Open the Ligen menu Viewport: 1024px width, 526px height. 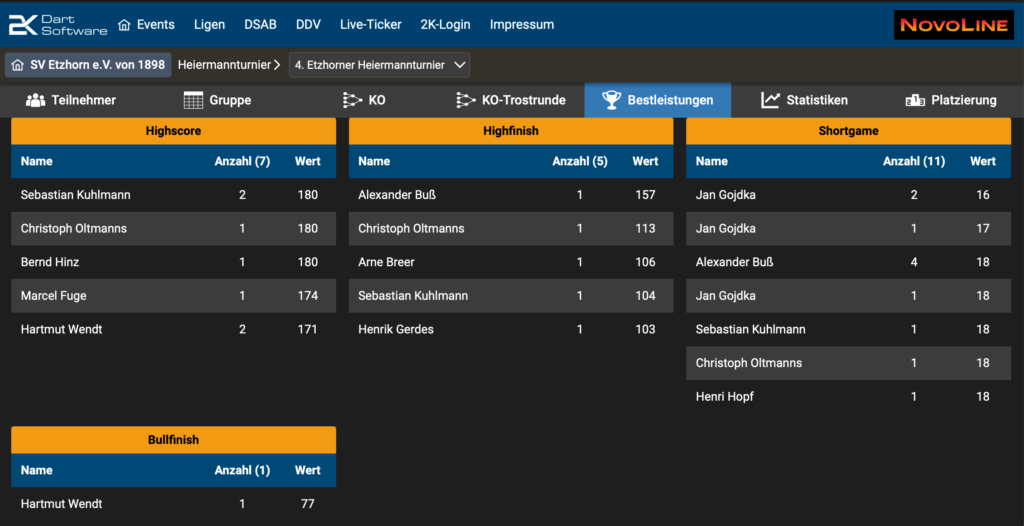coord(209,25)
